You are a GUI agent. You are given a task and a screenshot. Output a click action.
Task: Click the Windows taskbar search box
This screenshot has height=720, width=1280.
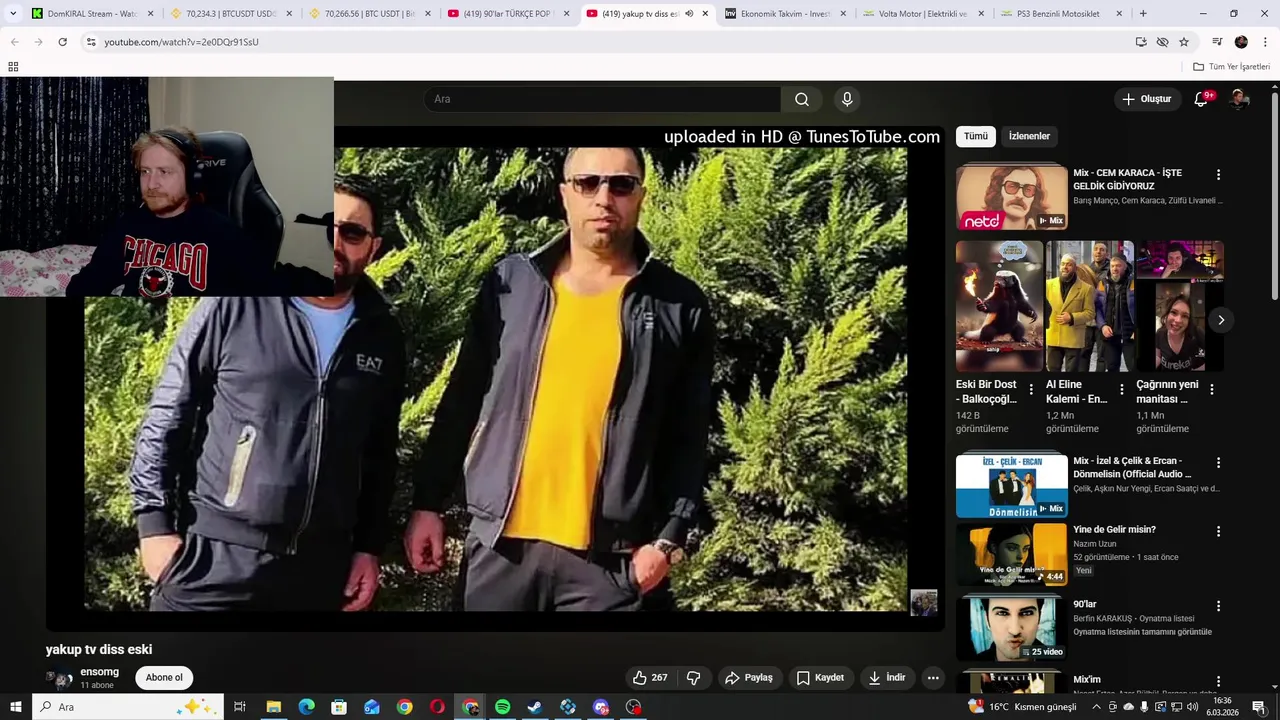(x=127, y=707)
